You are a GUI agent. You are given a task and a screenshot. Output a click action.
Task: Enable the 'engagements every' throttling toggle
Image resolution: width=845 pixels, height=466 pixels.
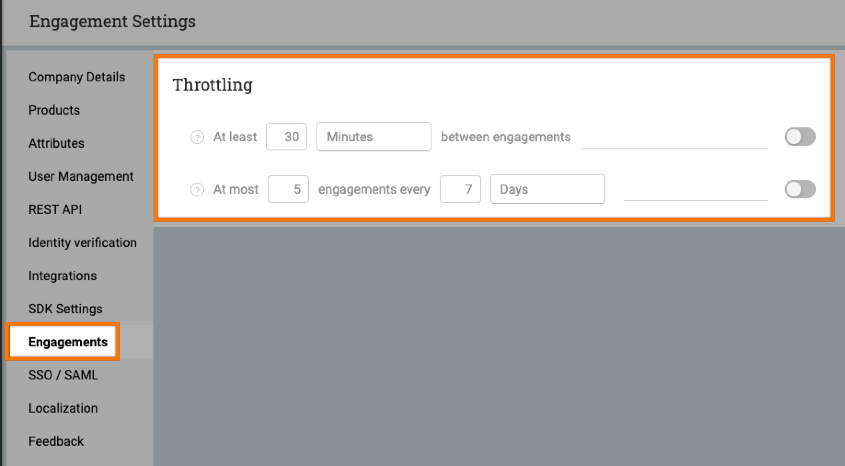click(800, 189)
